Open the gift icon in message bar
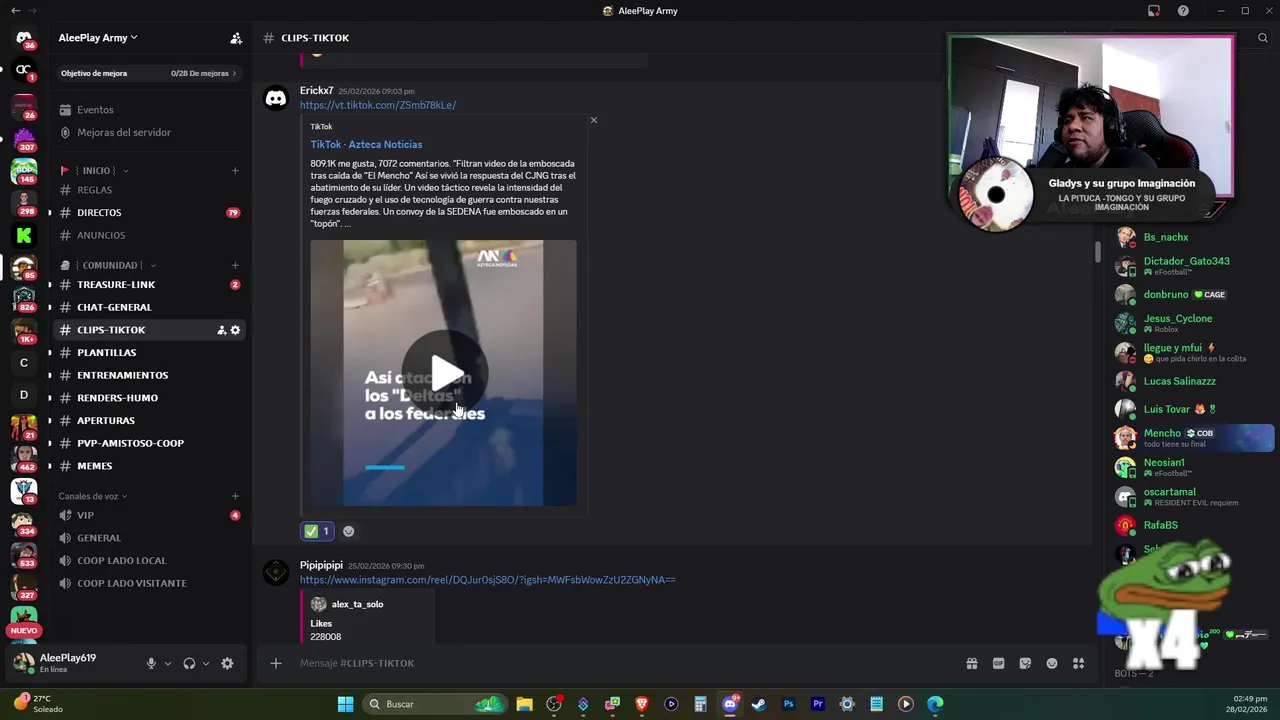 (971, 663)
